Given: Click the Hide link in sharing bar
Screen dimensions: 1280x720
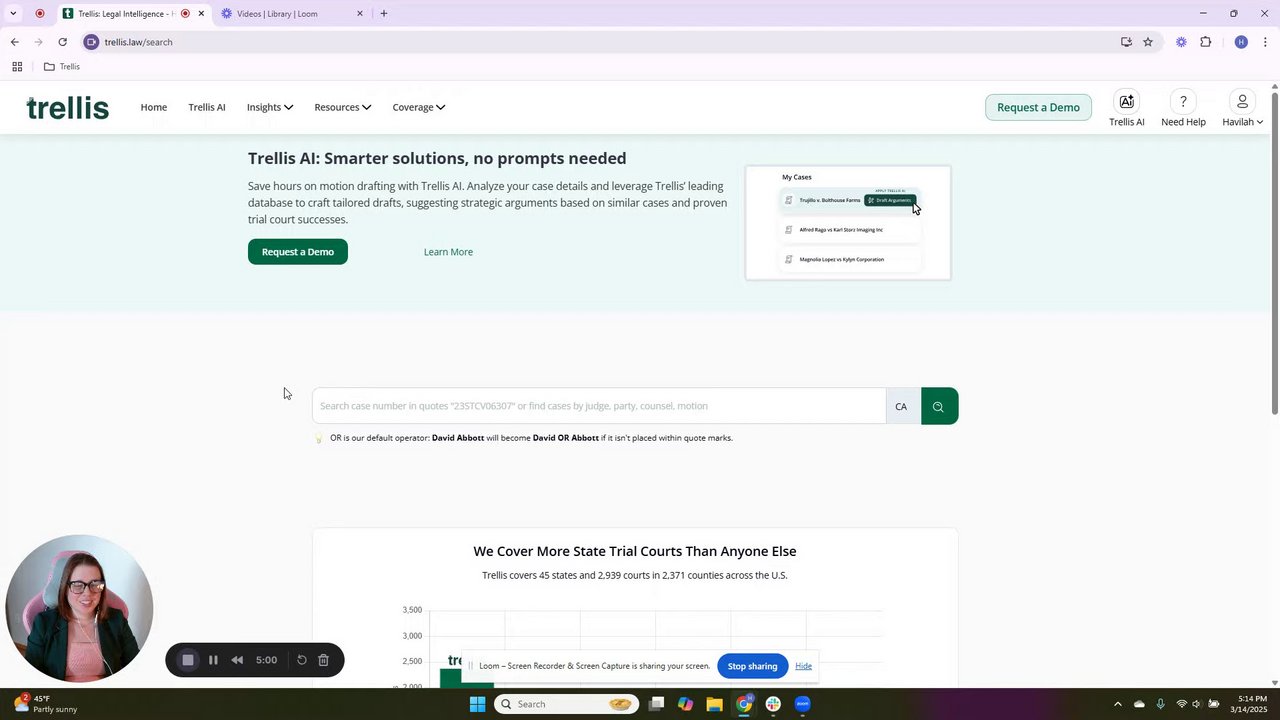Looking at the screenshot, I should pyautogui.click(x=803, y=666).
